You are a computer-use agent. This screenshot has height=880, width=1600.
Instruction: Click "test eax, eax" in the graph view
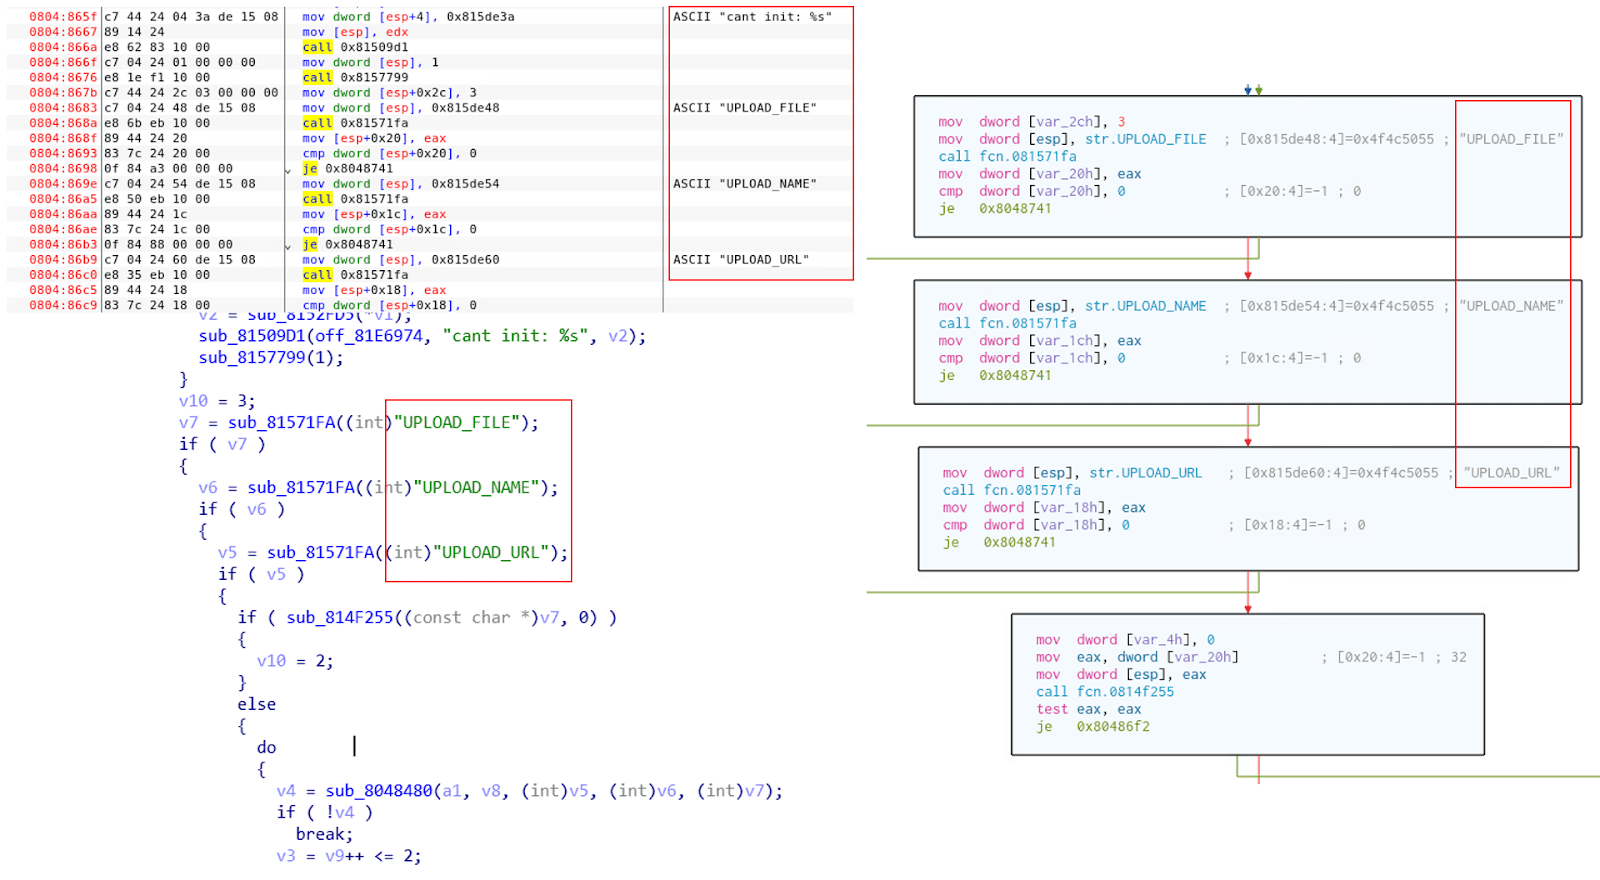1089,709
